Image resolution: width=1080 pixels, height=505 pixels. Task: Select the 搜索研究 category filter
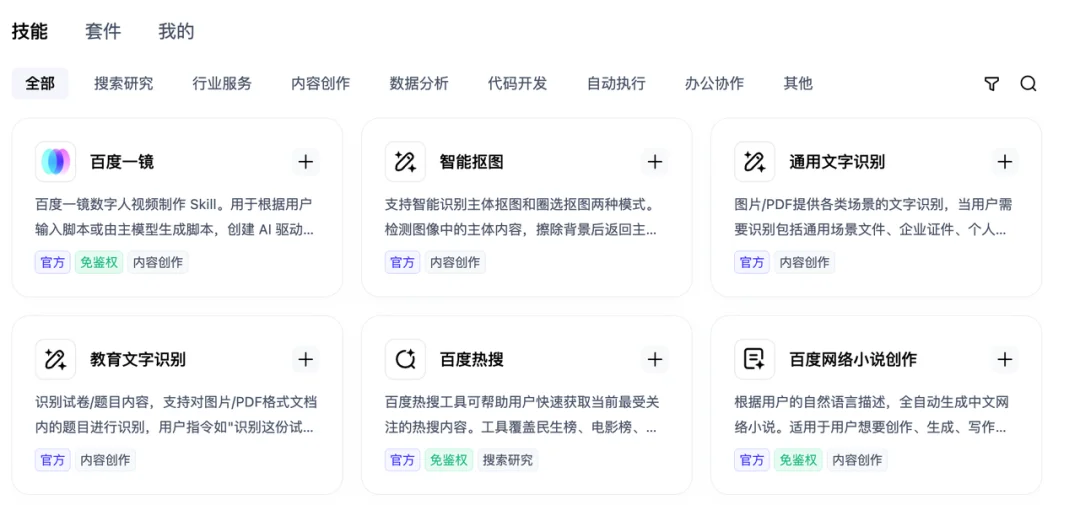pos(124,84)
